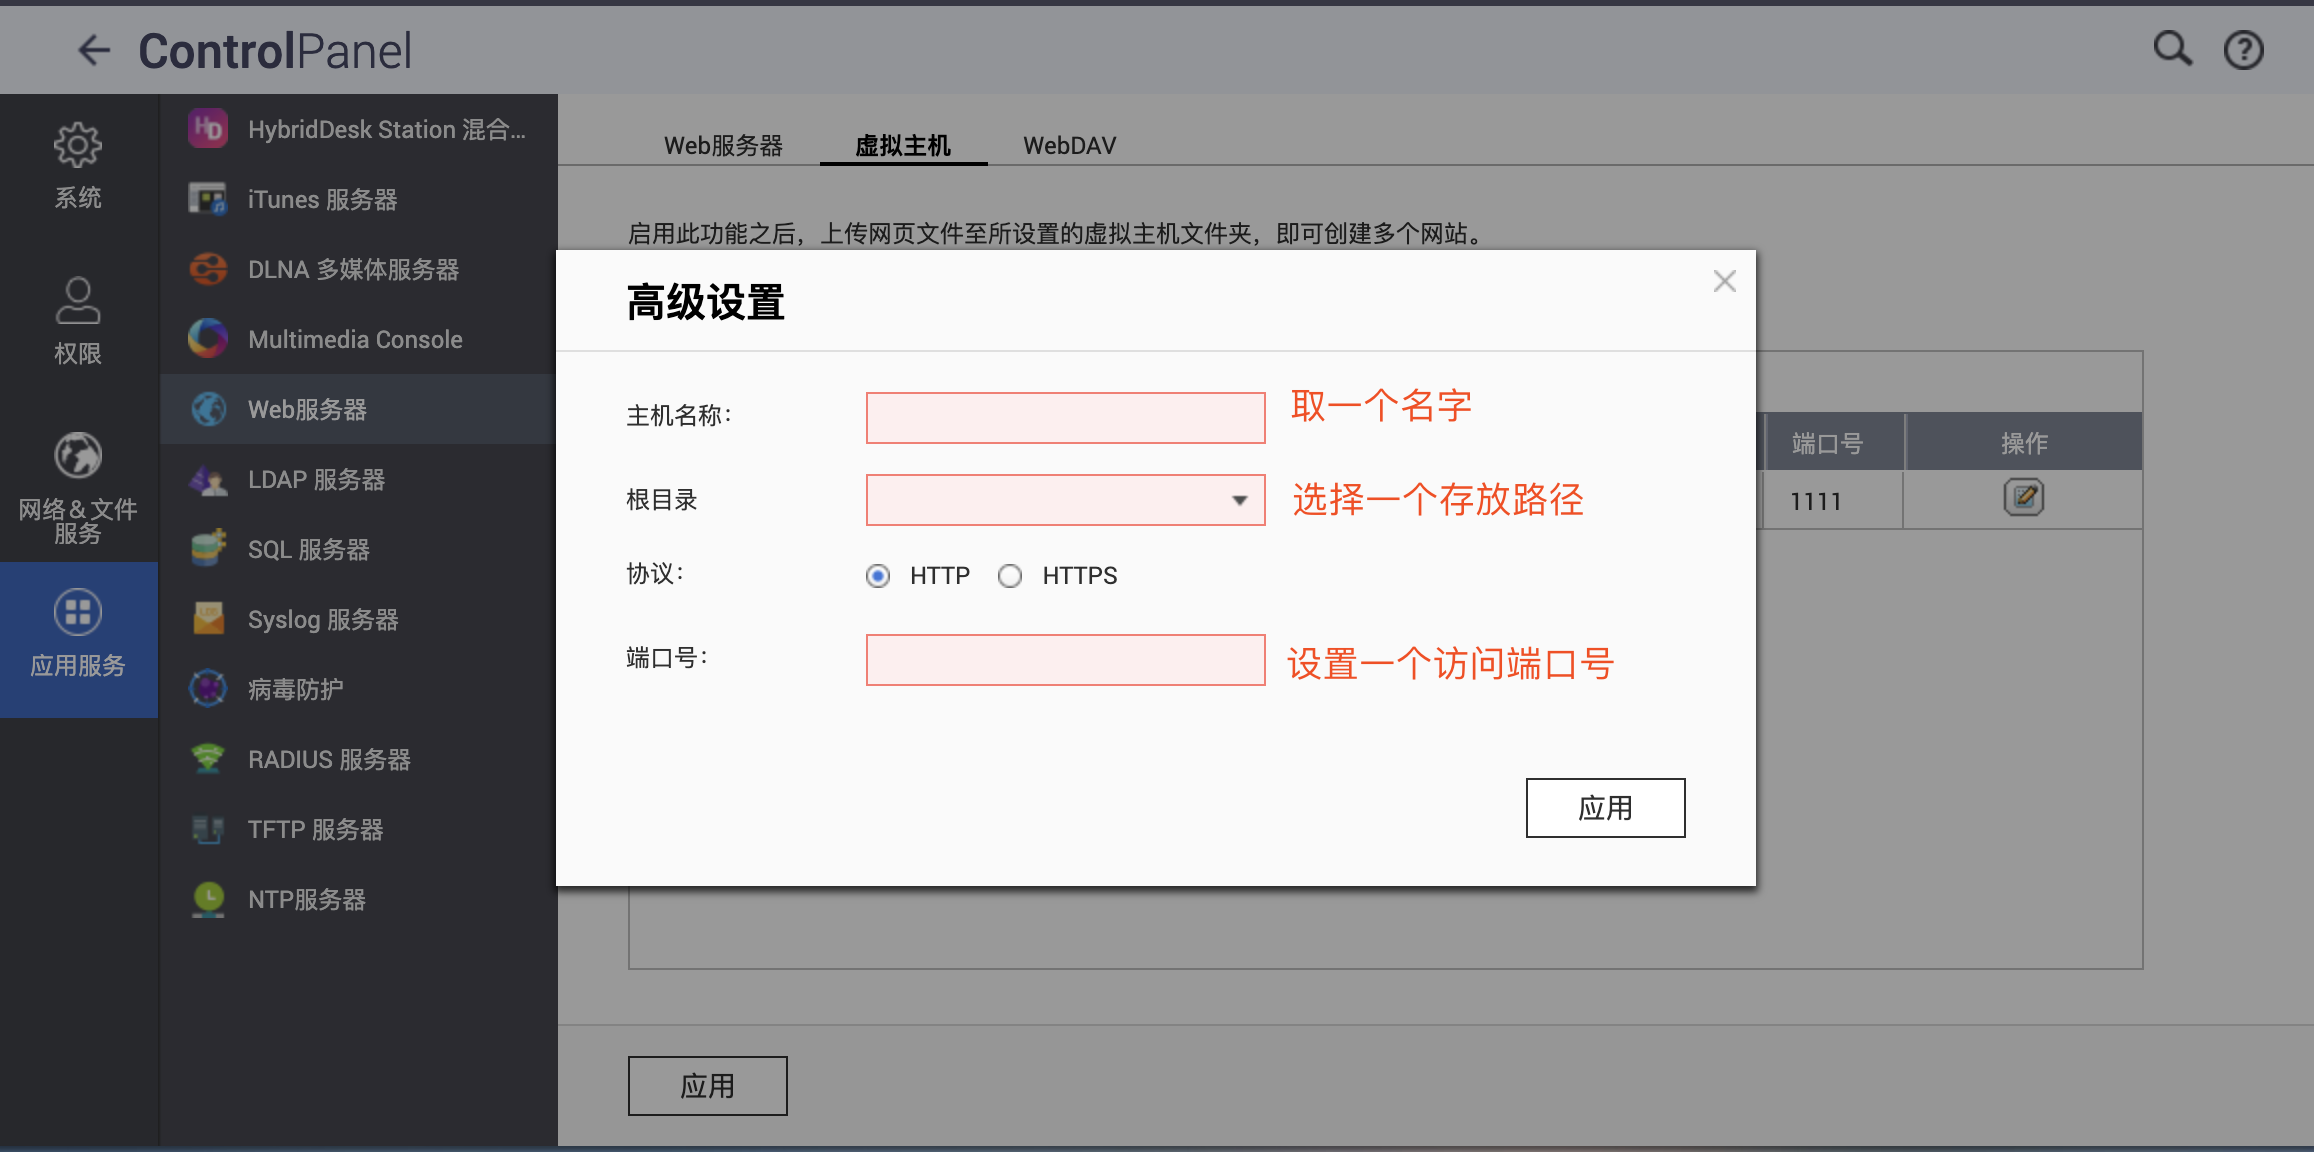
Task: Click the RADIUS 服务器 icon
Action: 208,759
